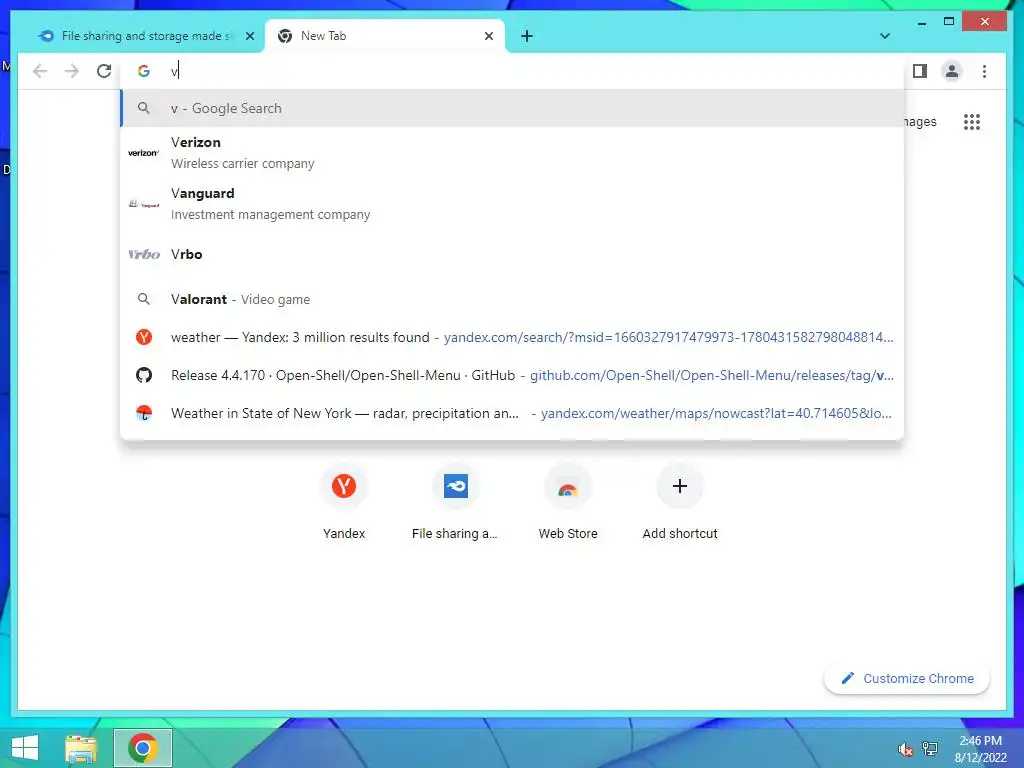Image resolution: width=1024 pixels, height=768 pixels.
Task: Click the network tray icon
Action: point(930,749)
